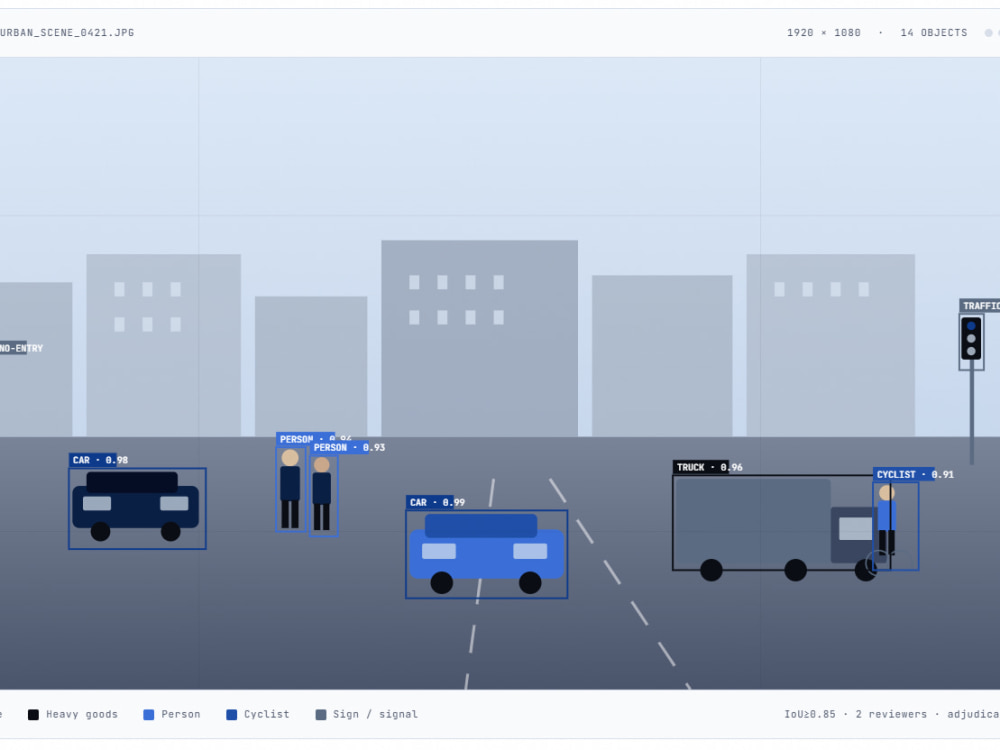This screenshot has width=1000, height=750.
Task: Select the CAR 0.98 label tag
Action: click(99, 460)
